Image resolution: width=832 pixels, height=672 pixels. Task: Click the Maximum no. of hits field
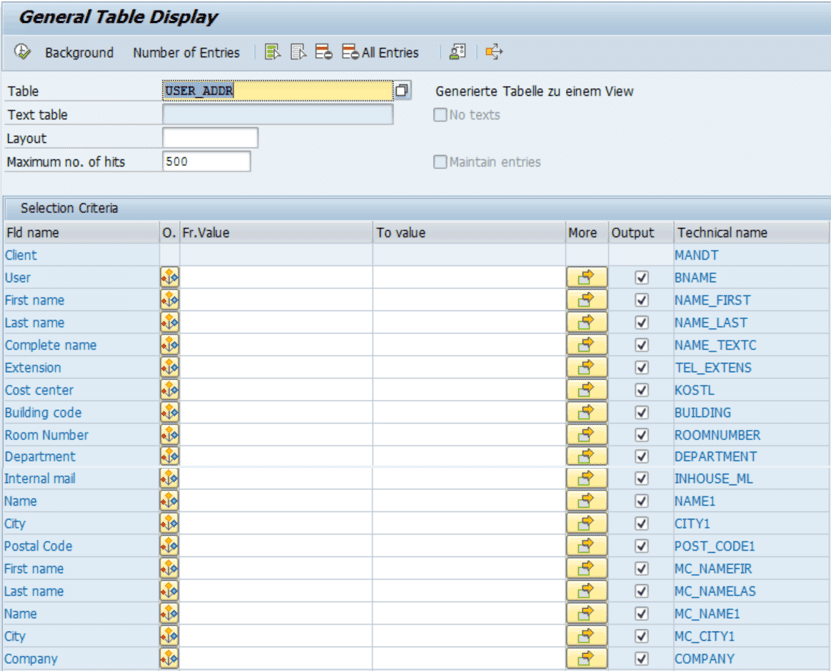coord(206,161)
